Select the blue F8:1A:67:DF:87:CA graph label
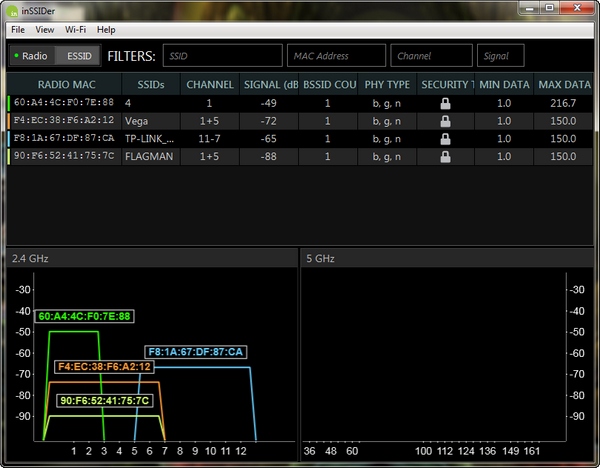This screenshot has height=468, width=600. (x=196, y=352)
